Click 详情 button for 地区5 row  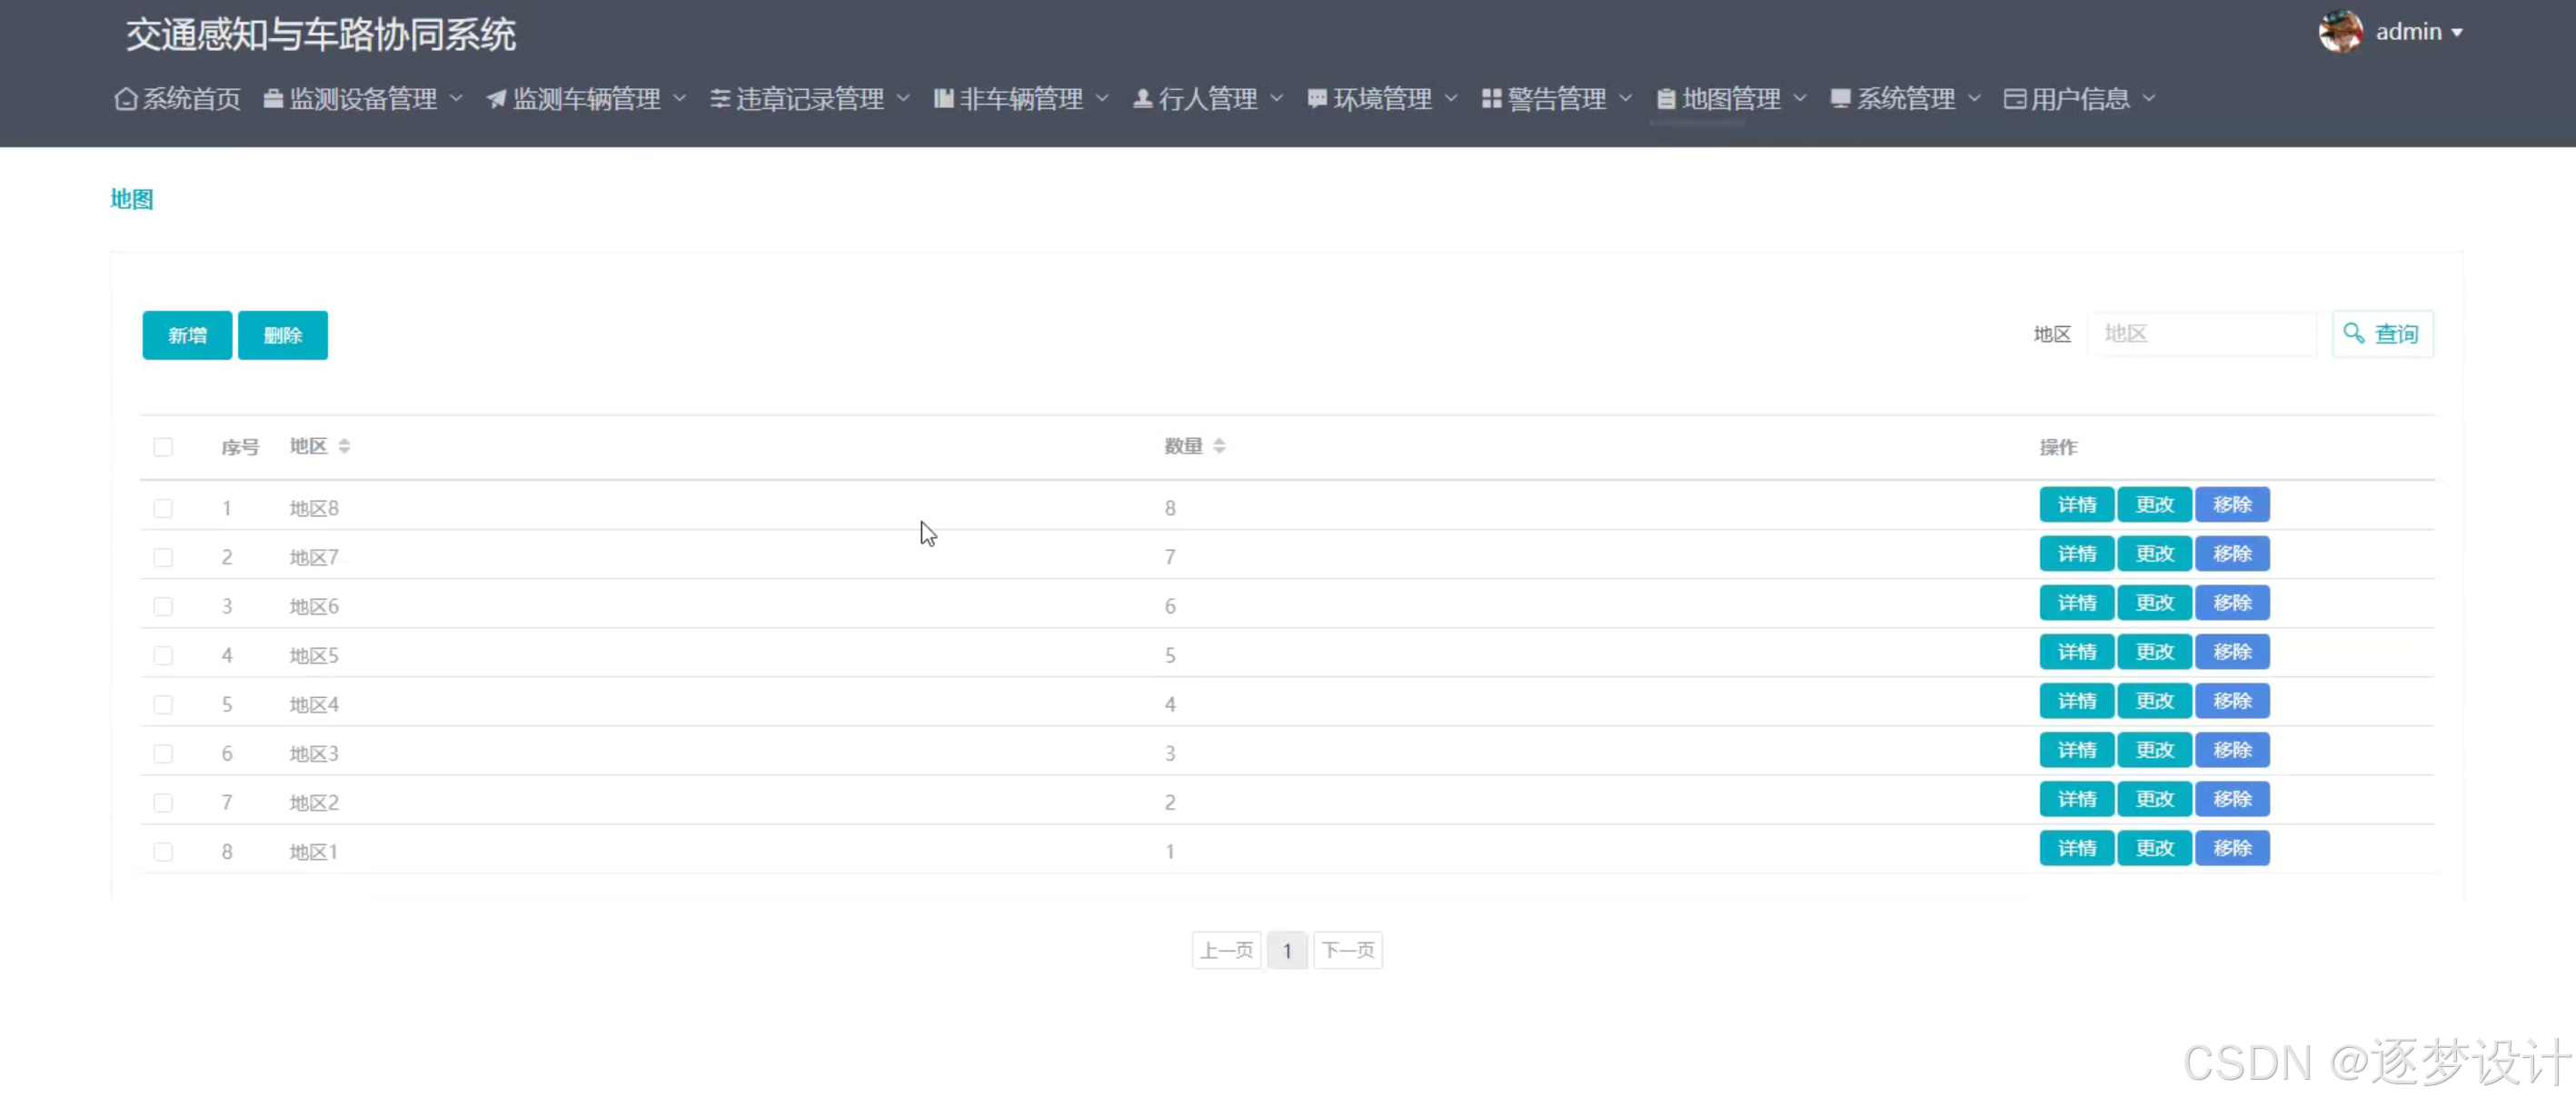point(2076,652)
